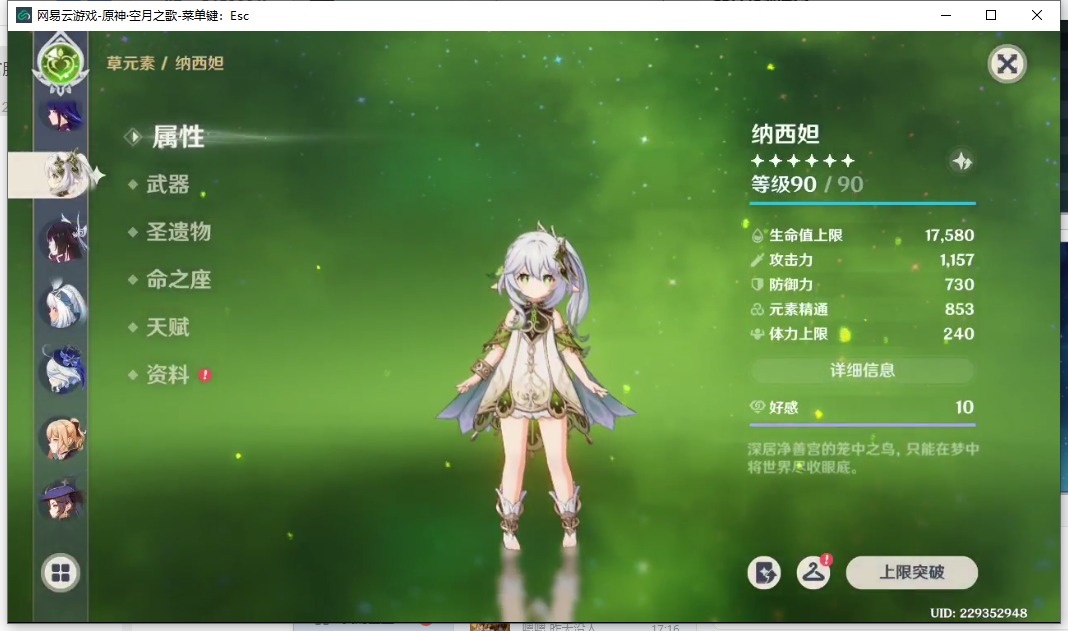Open the 武器 weapon tab

(x=168, y=185)
